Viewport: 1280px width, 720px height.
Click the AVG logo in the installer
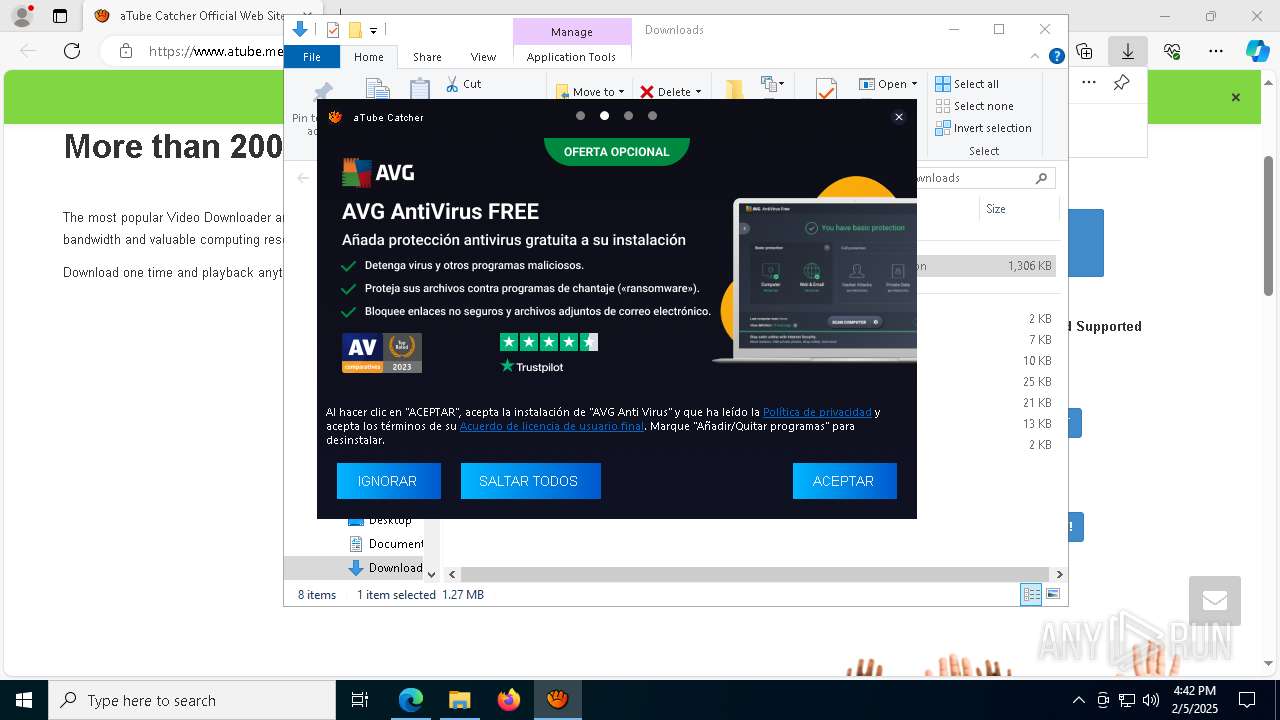(x=378, y=173)
